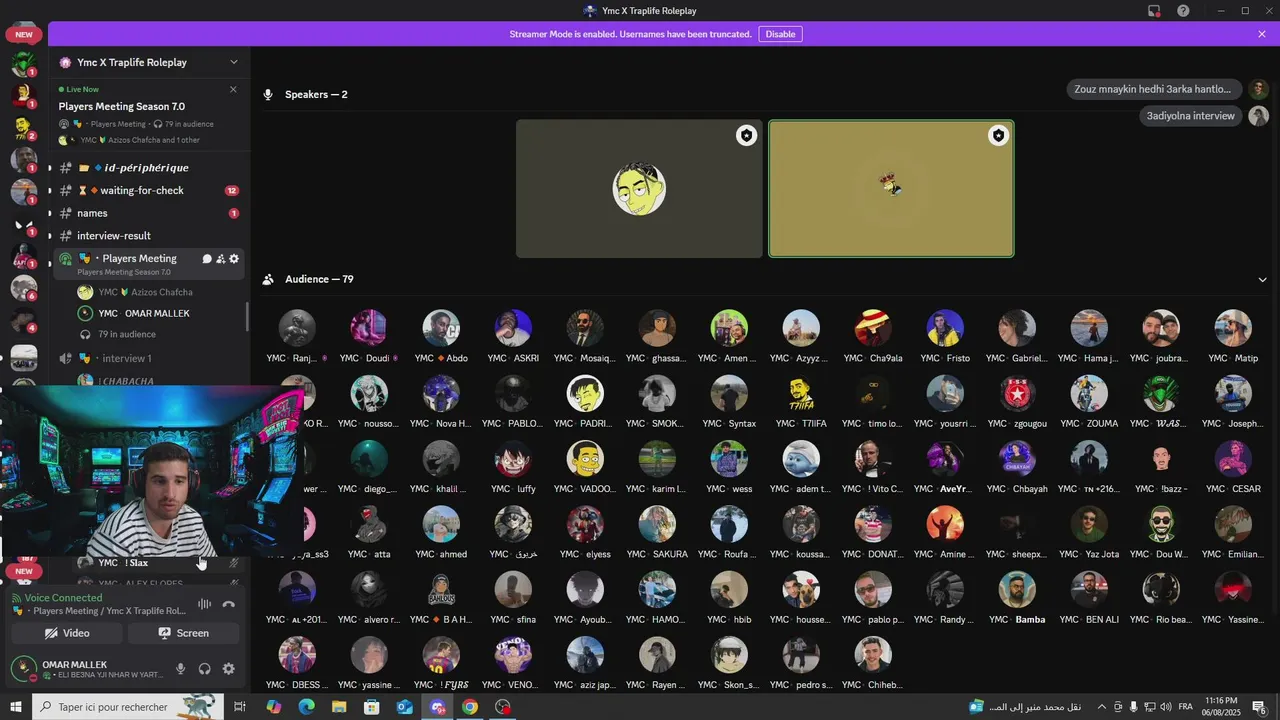Close the Live Now stage notice
1280x720 pixels.
coord(233,89)
